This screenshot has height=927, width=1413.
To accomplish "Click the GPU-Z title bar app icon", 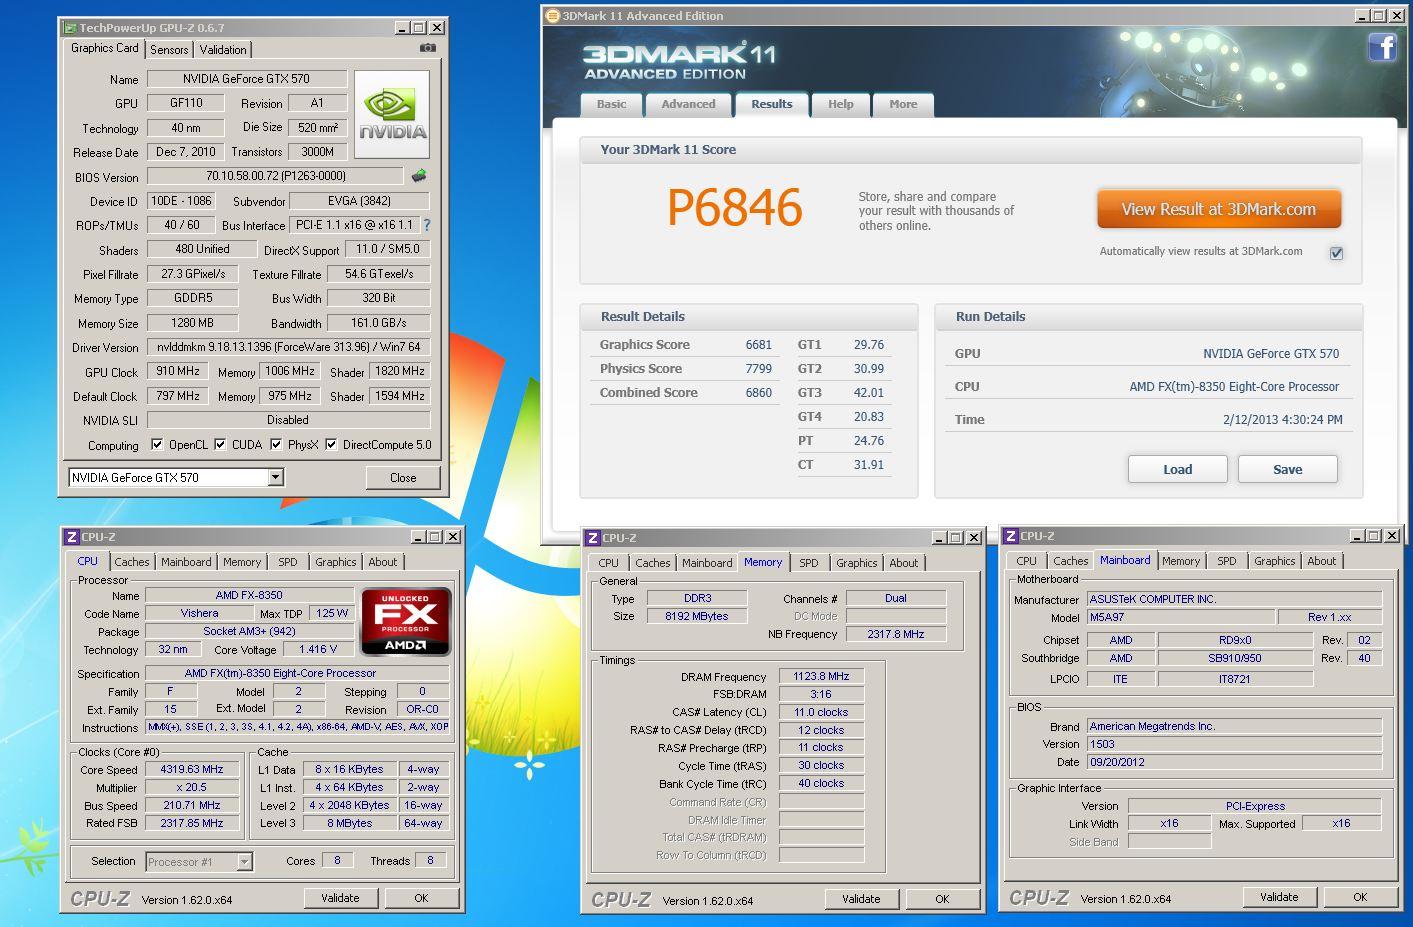I will pyautogui.click(x=69, y=28).
